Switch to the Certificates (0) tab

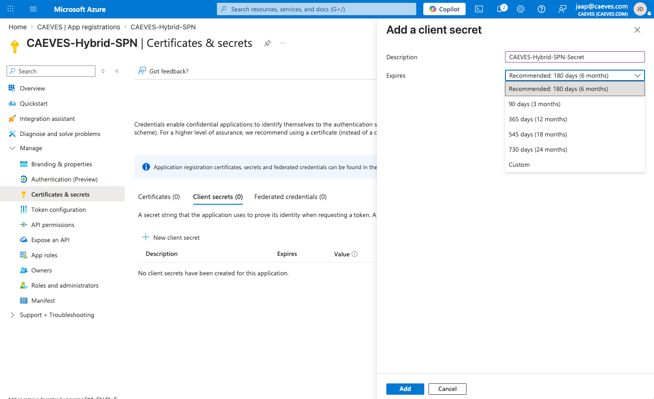[159, 197]
